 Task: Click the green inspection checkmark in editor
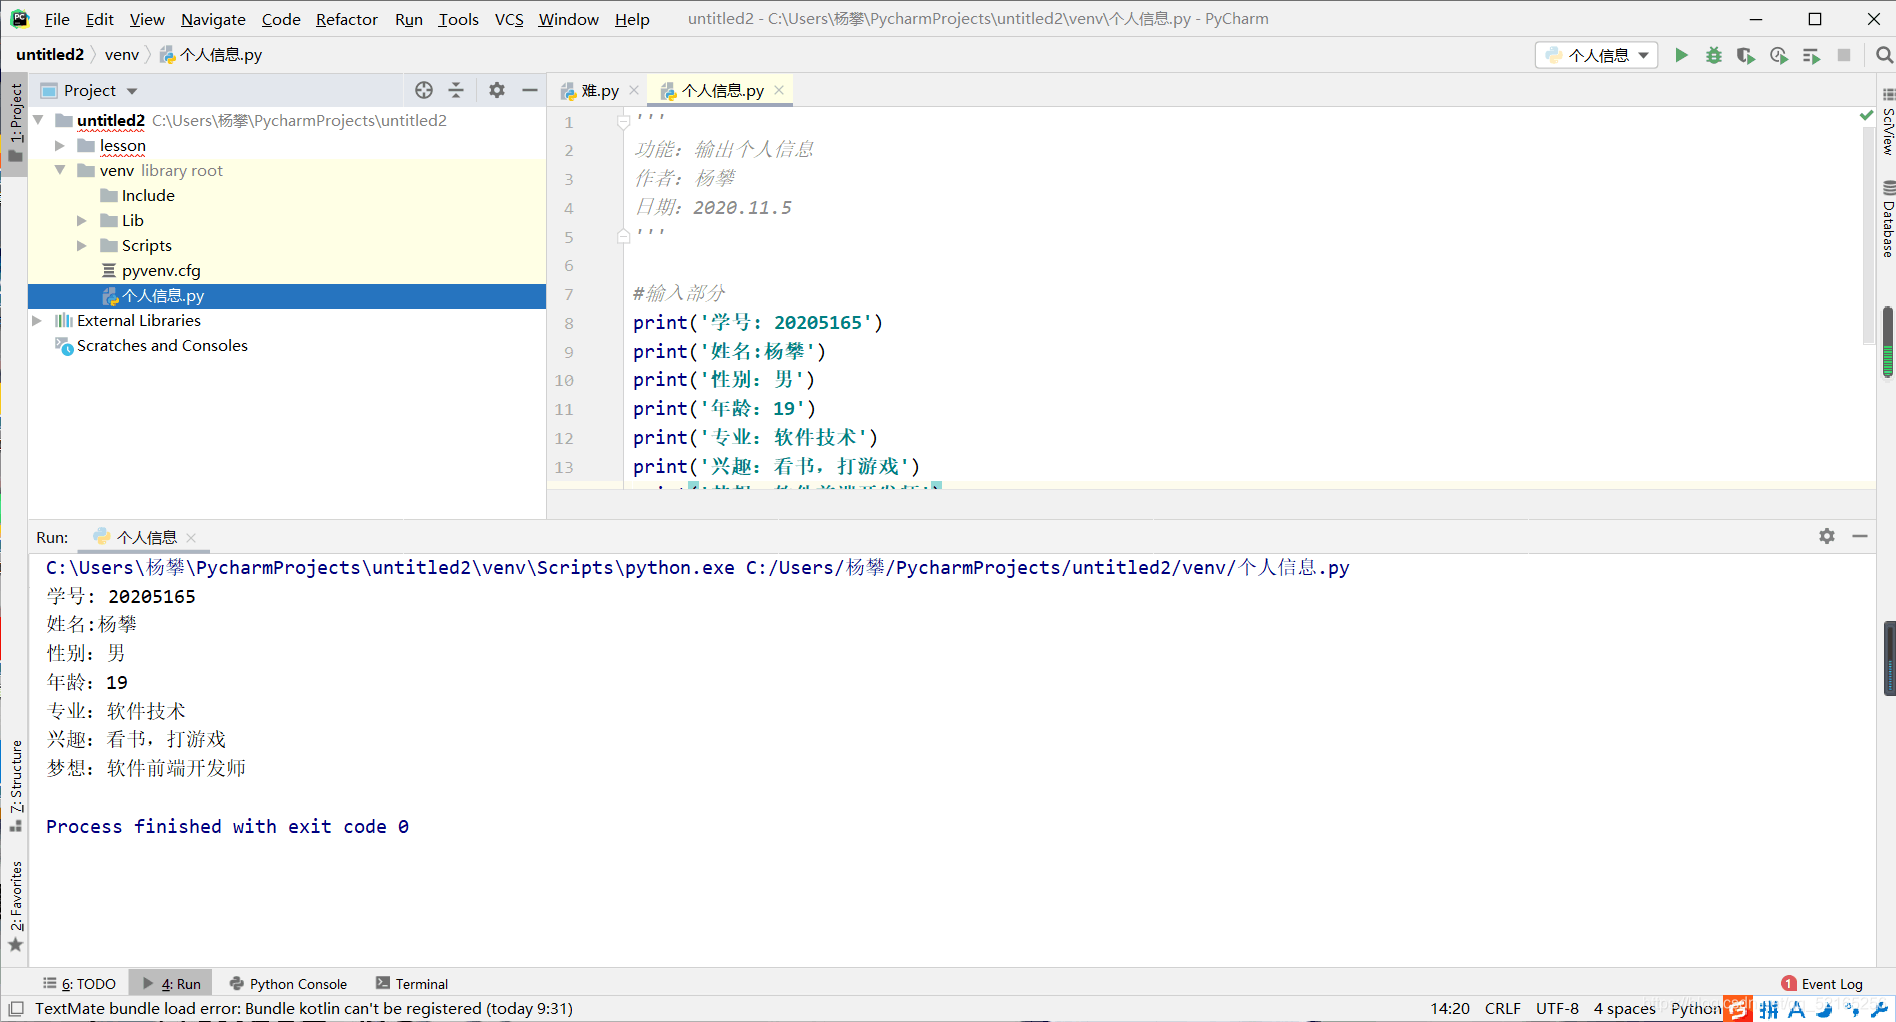click(1866, 116)
